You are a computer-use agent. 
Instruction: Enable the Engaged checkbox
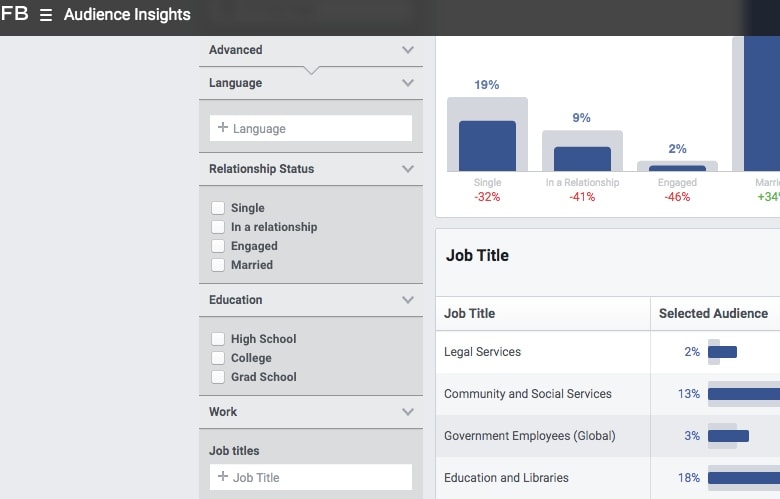pyautogui.click(x=218, y=246)
